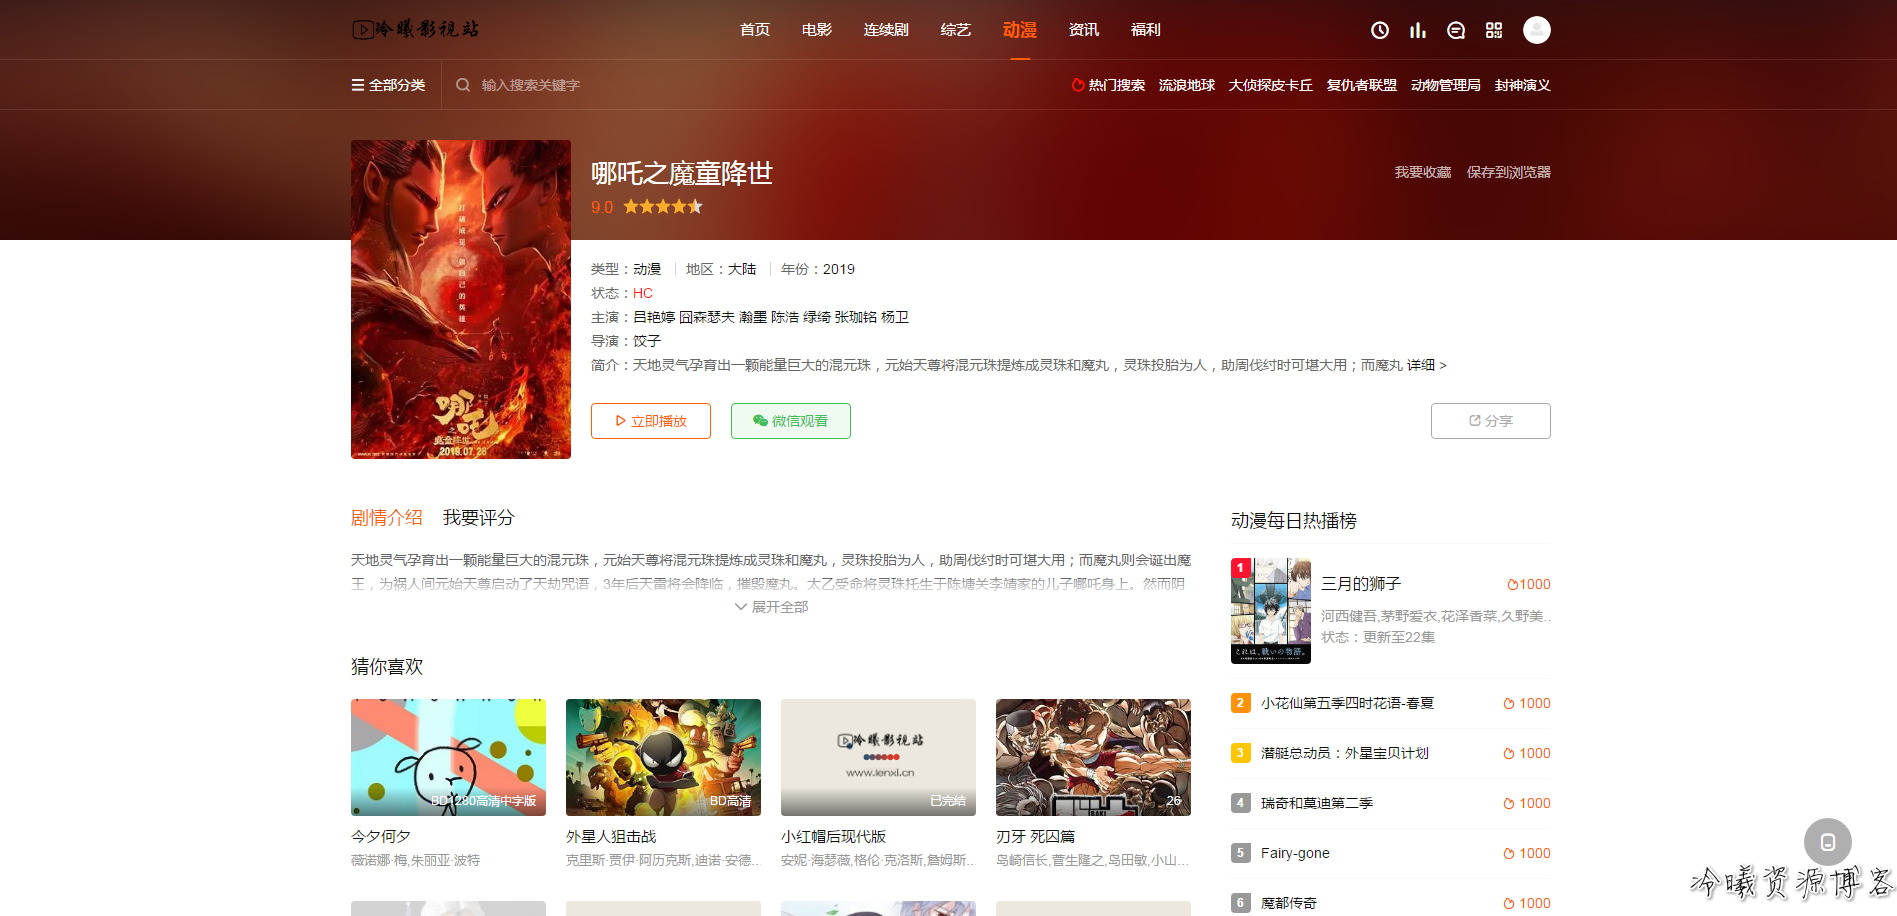Open 电影 movies section
This screenshot has height=916, width=1897.
(817, 30)
